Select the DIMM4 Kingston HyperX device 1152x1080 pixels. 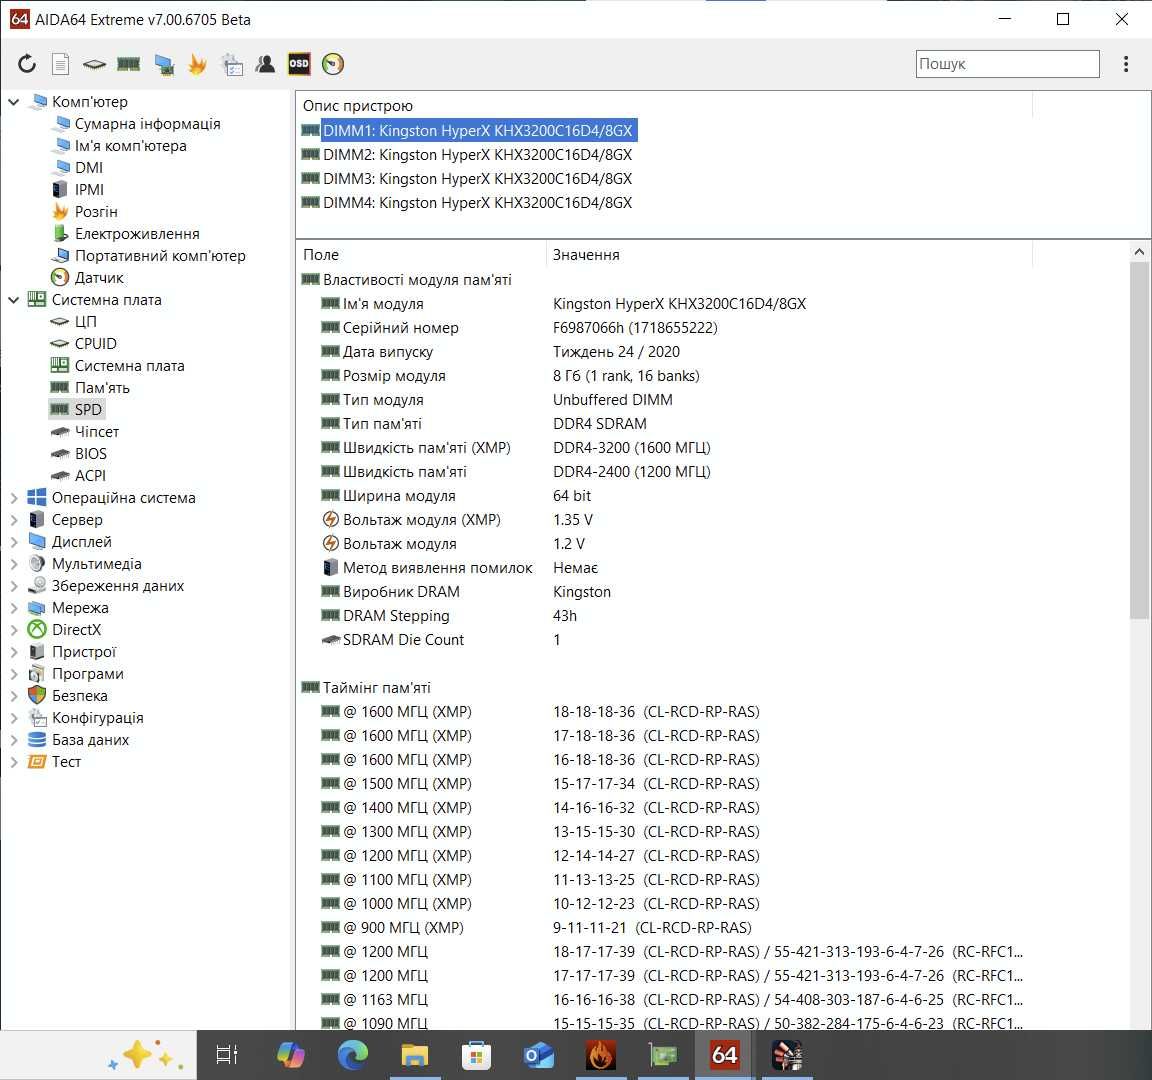478,203
